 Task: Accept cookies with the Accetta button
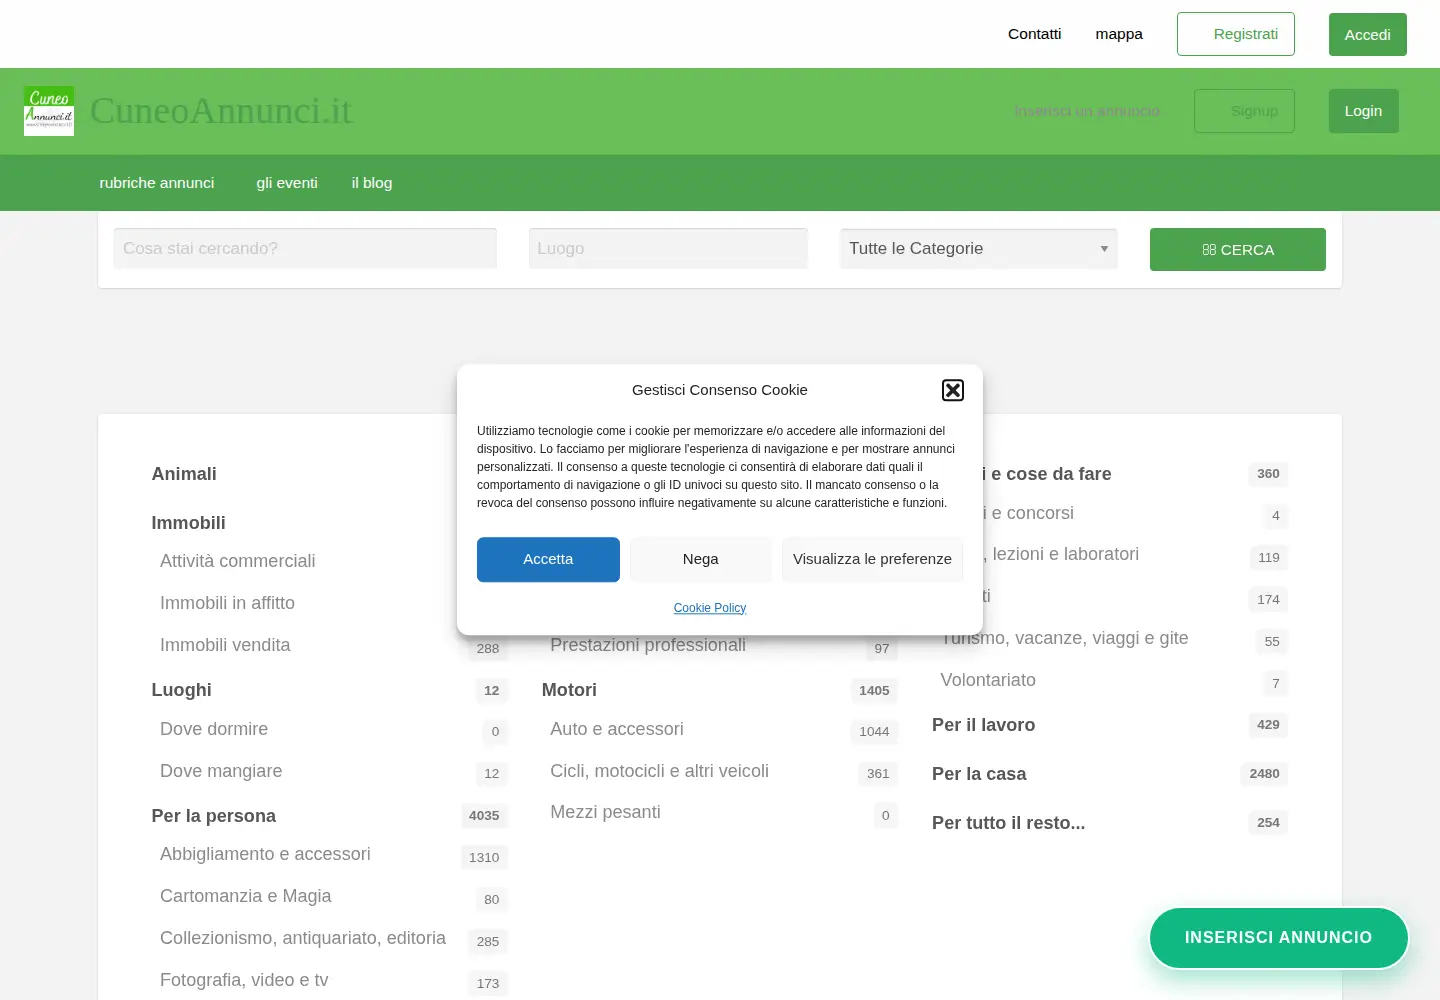click(548, 559)
